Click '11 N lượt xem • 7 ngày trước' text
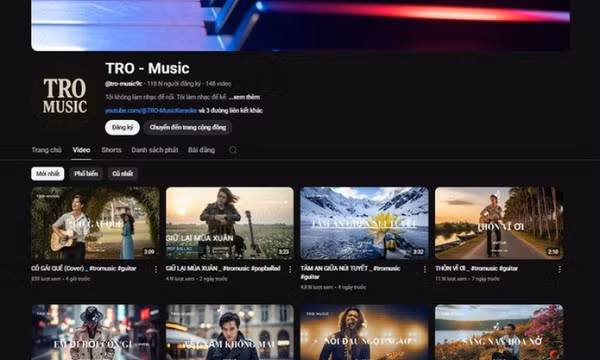 (467, 279)
